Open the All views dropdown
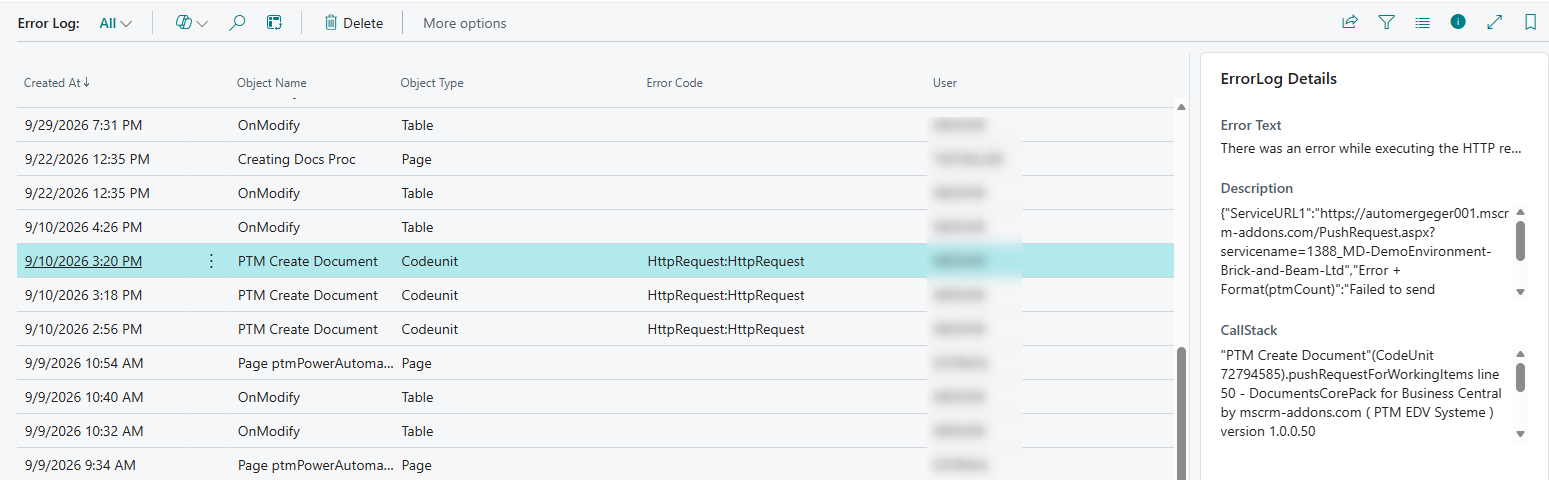This screenshot has height=480, width=1549. [116, 23]
